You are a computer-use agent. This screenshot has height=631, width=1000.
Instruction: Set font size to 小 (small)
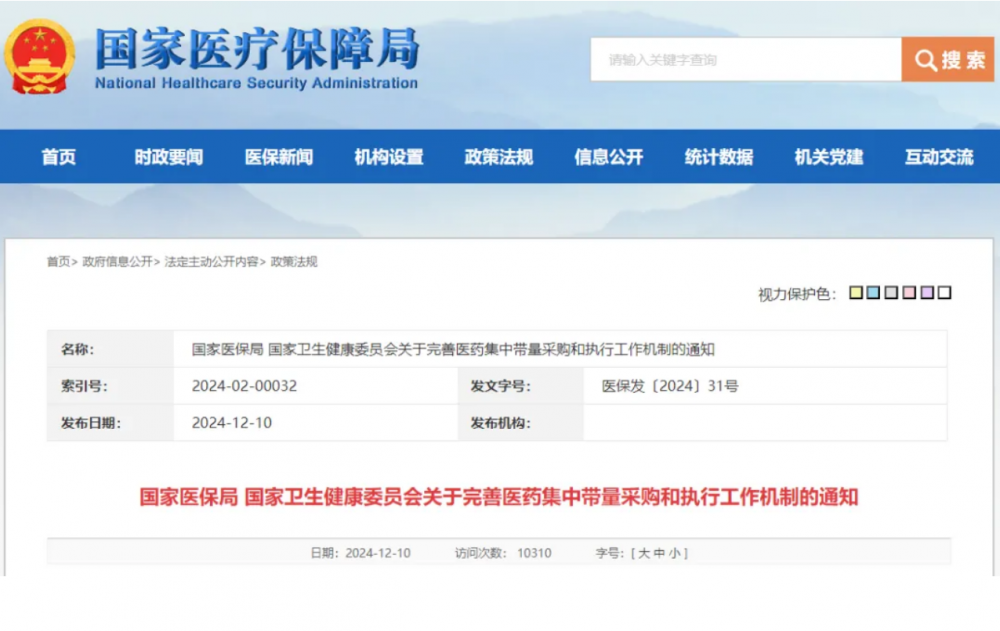(674, 553)
